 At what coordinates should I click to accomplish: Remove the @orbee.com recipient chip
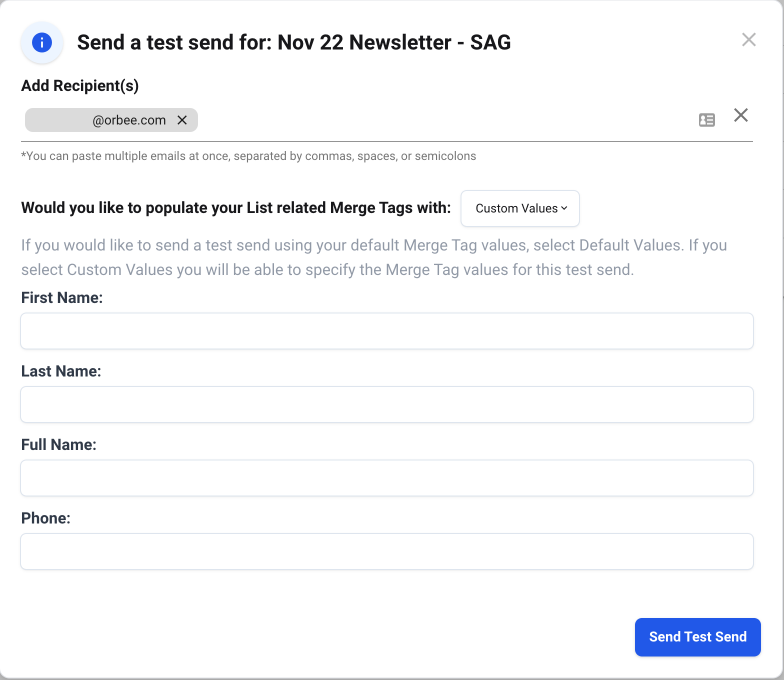182,120
